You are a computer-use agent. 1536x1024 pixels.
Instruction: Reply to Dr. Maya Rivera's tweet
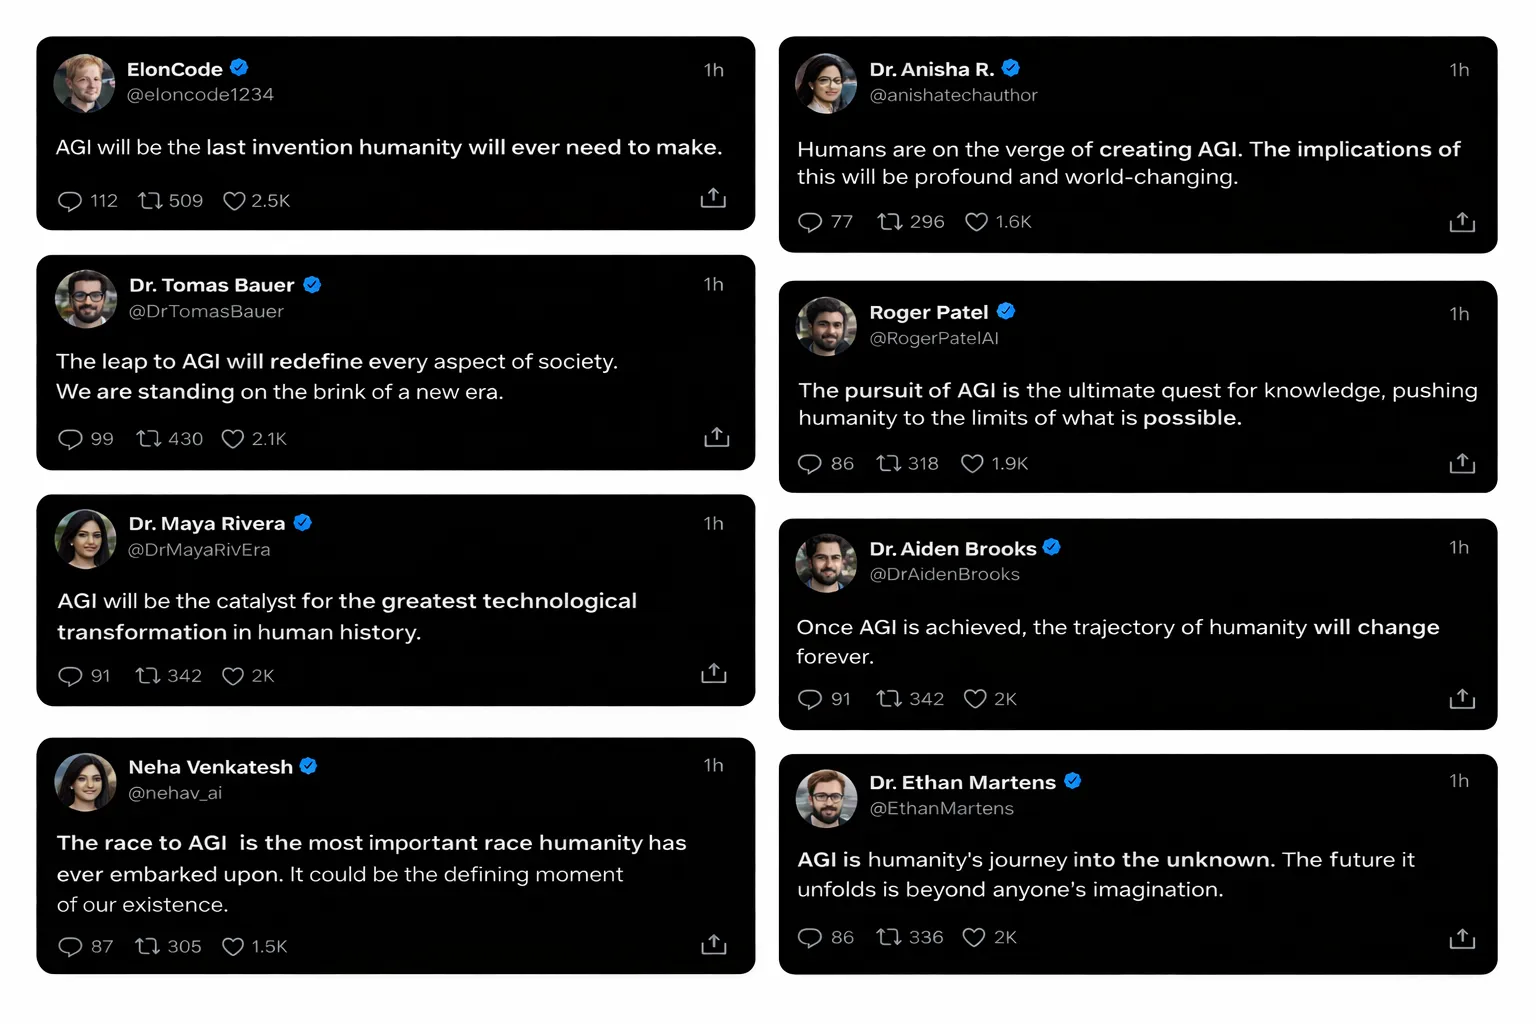tap(70, 676)
